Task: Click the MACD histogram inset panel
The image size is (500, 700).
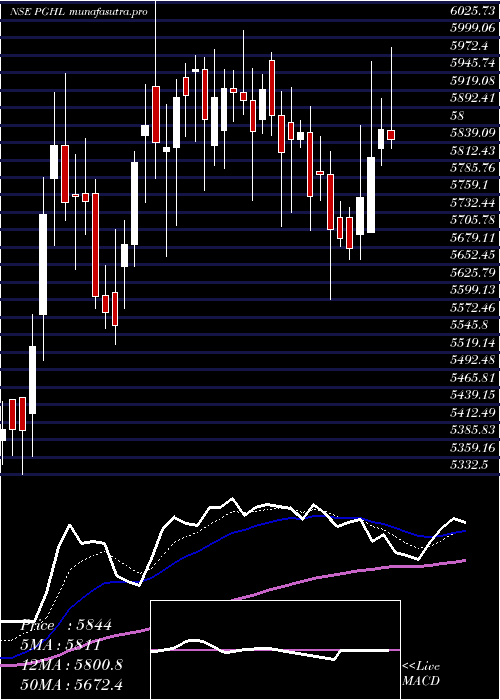Action: 275,650
